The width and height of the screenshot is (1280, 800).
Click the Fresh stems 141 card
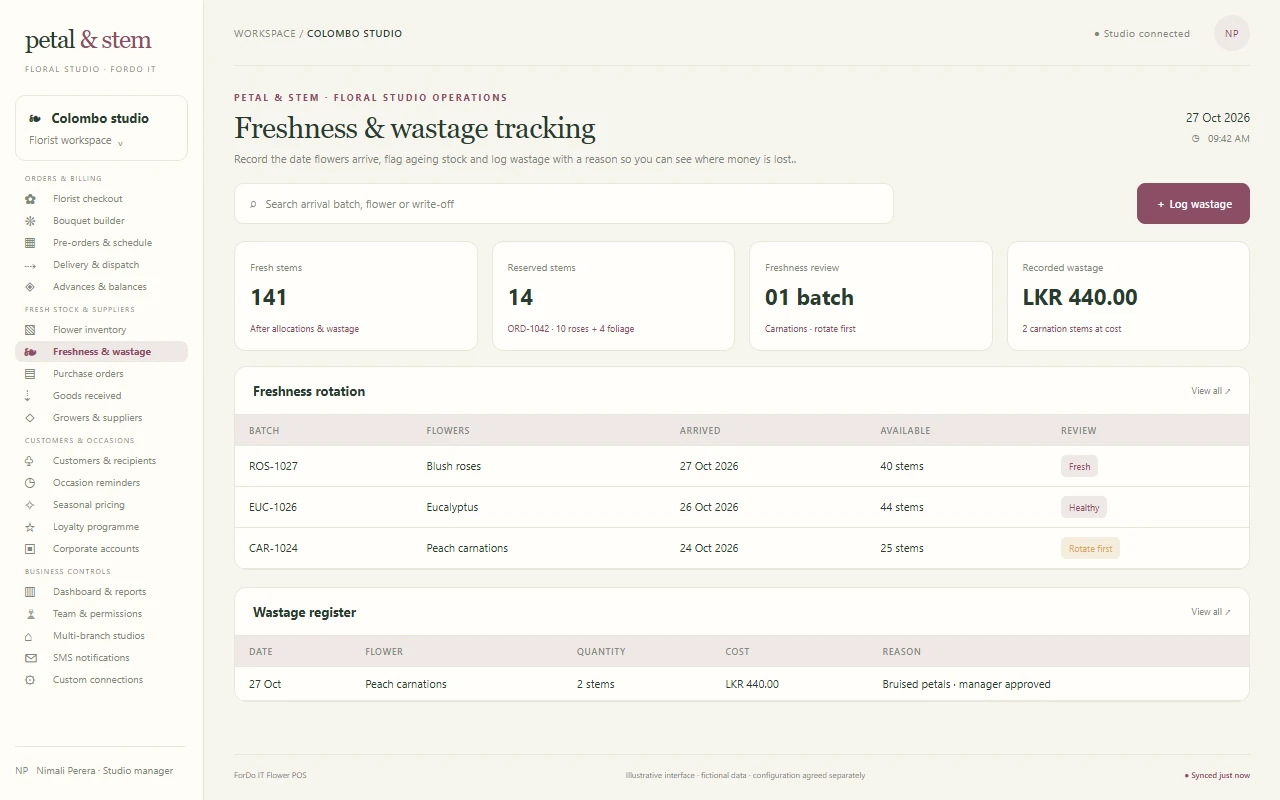tap(356, 296)
